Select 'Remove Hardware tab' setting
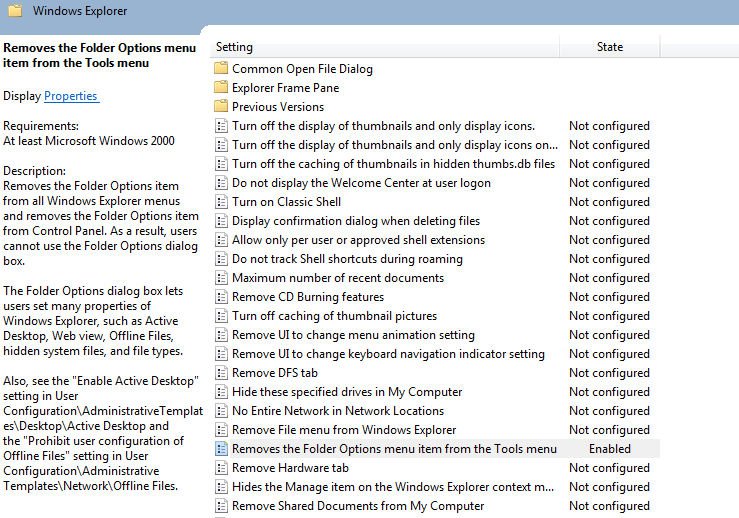 (290, 468)
